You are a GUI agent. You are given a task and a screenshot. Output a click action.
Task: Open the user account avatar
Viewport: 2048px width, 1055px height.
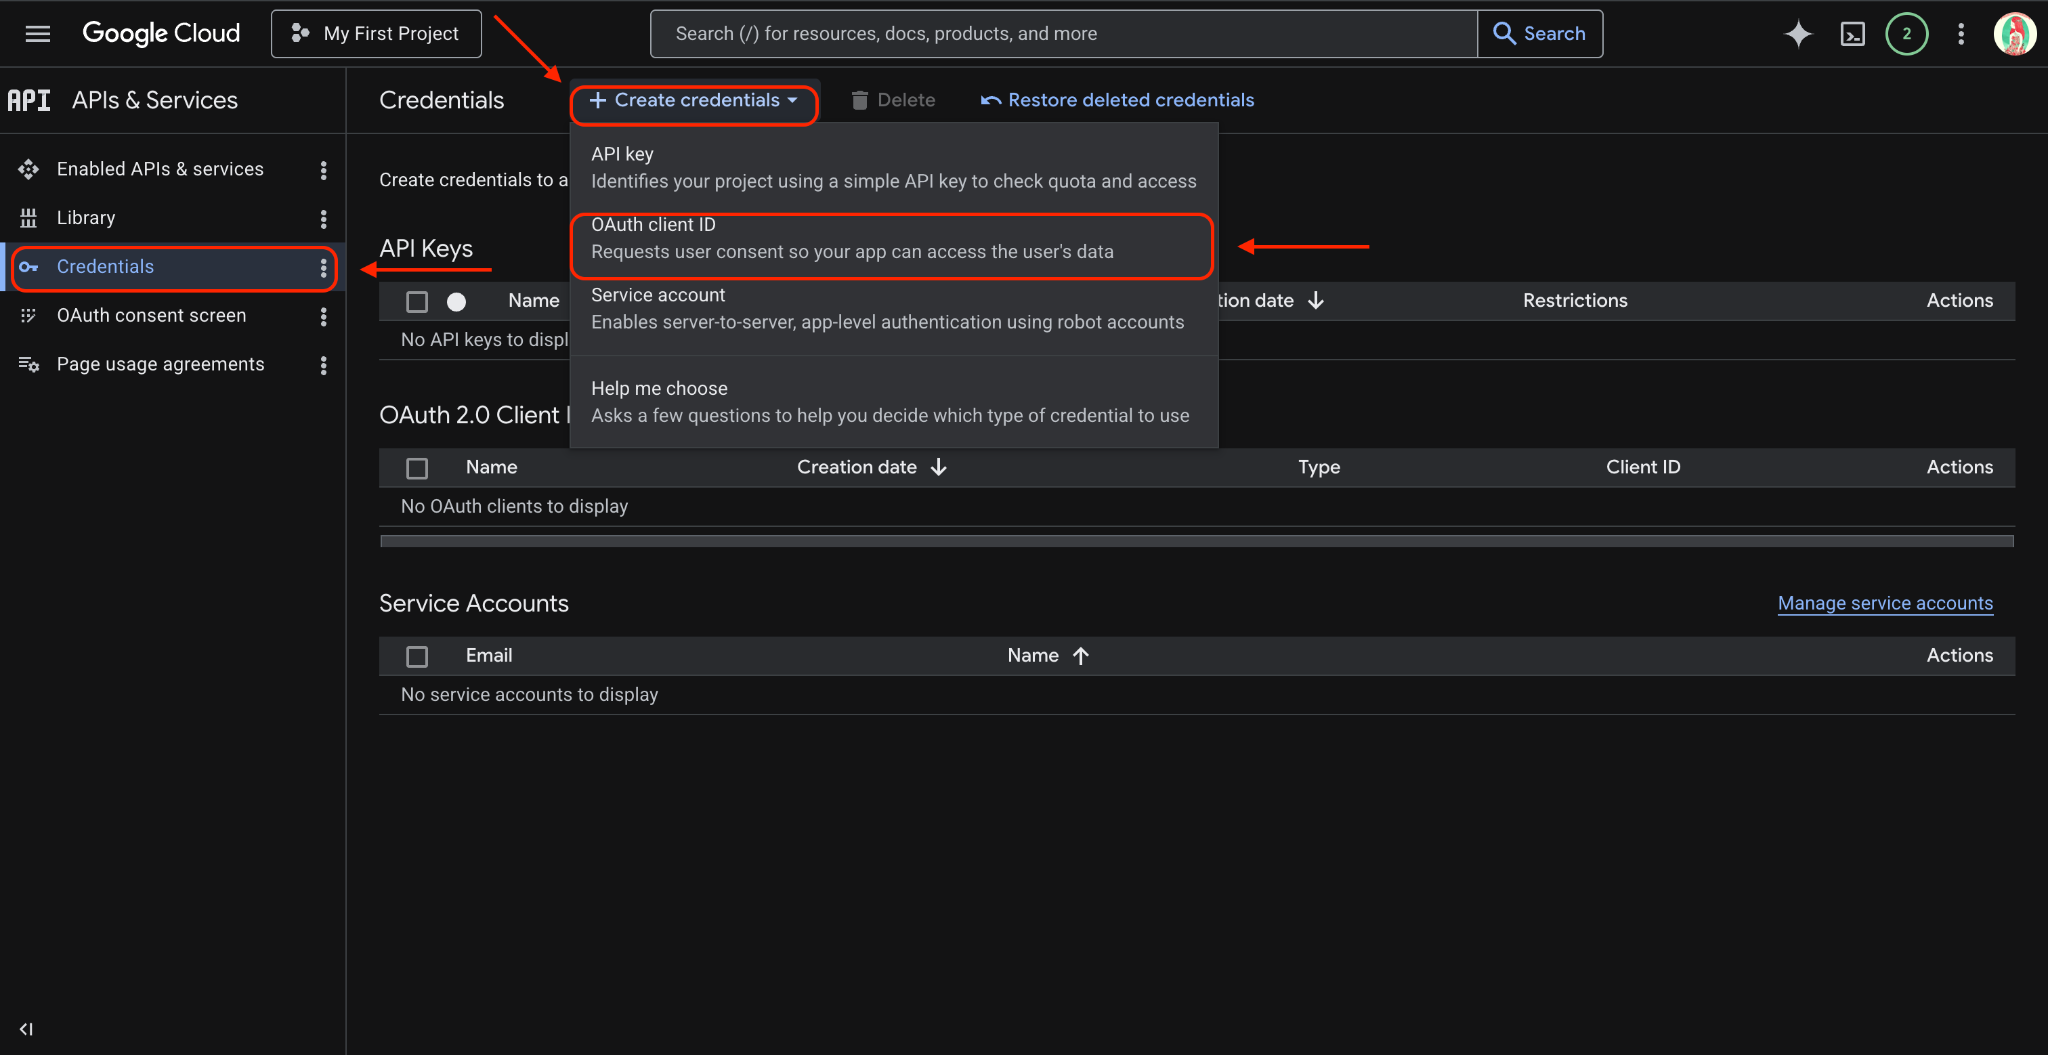pyautogui.click(x=2015, y=34)
